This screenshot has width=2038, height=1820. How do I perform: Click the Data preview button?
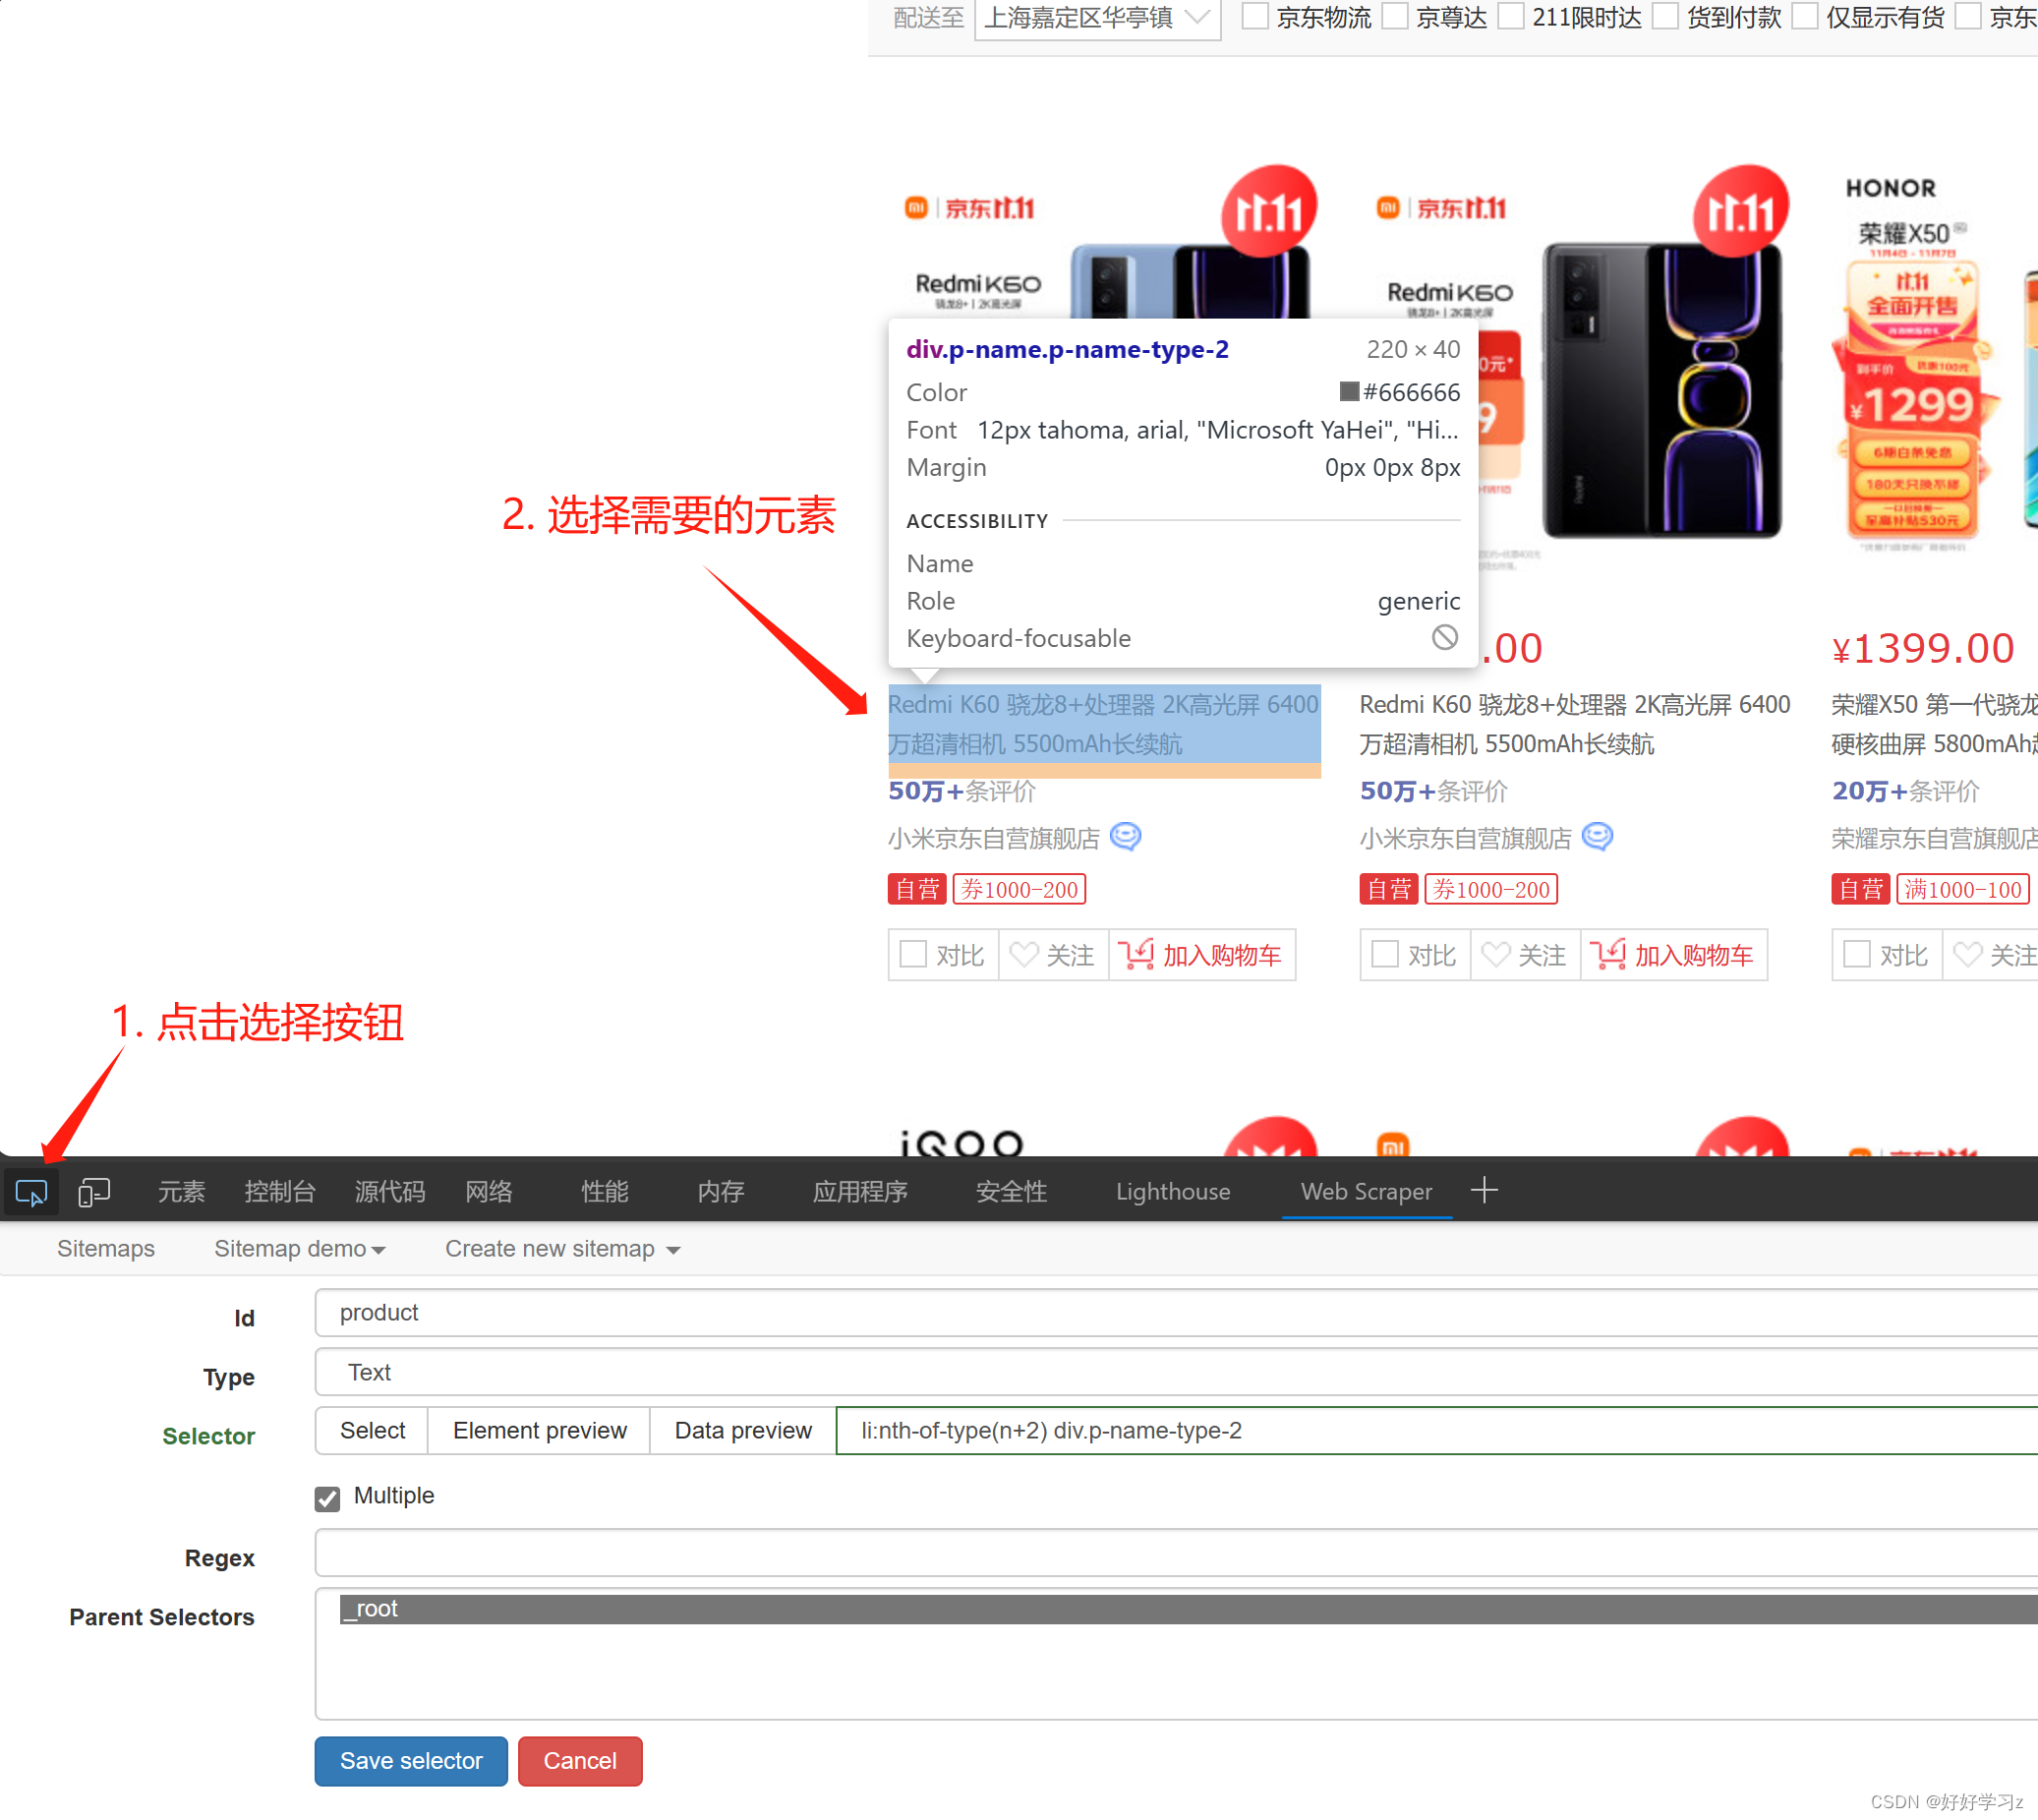743,1430
